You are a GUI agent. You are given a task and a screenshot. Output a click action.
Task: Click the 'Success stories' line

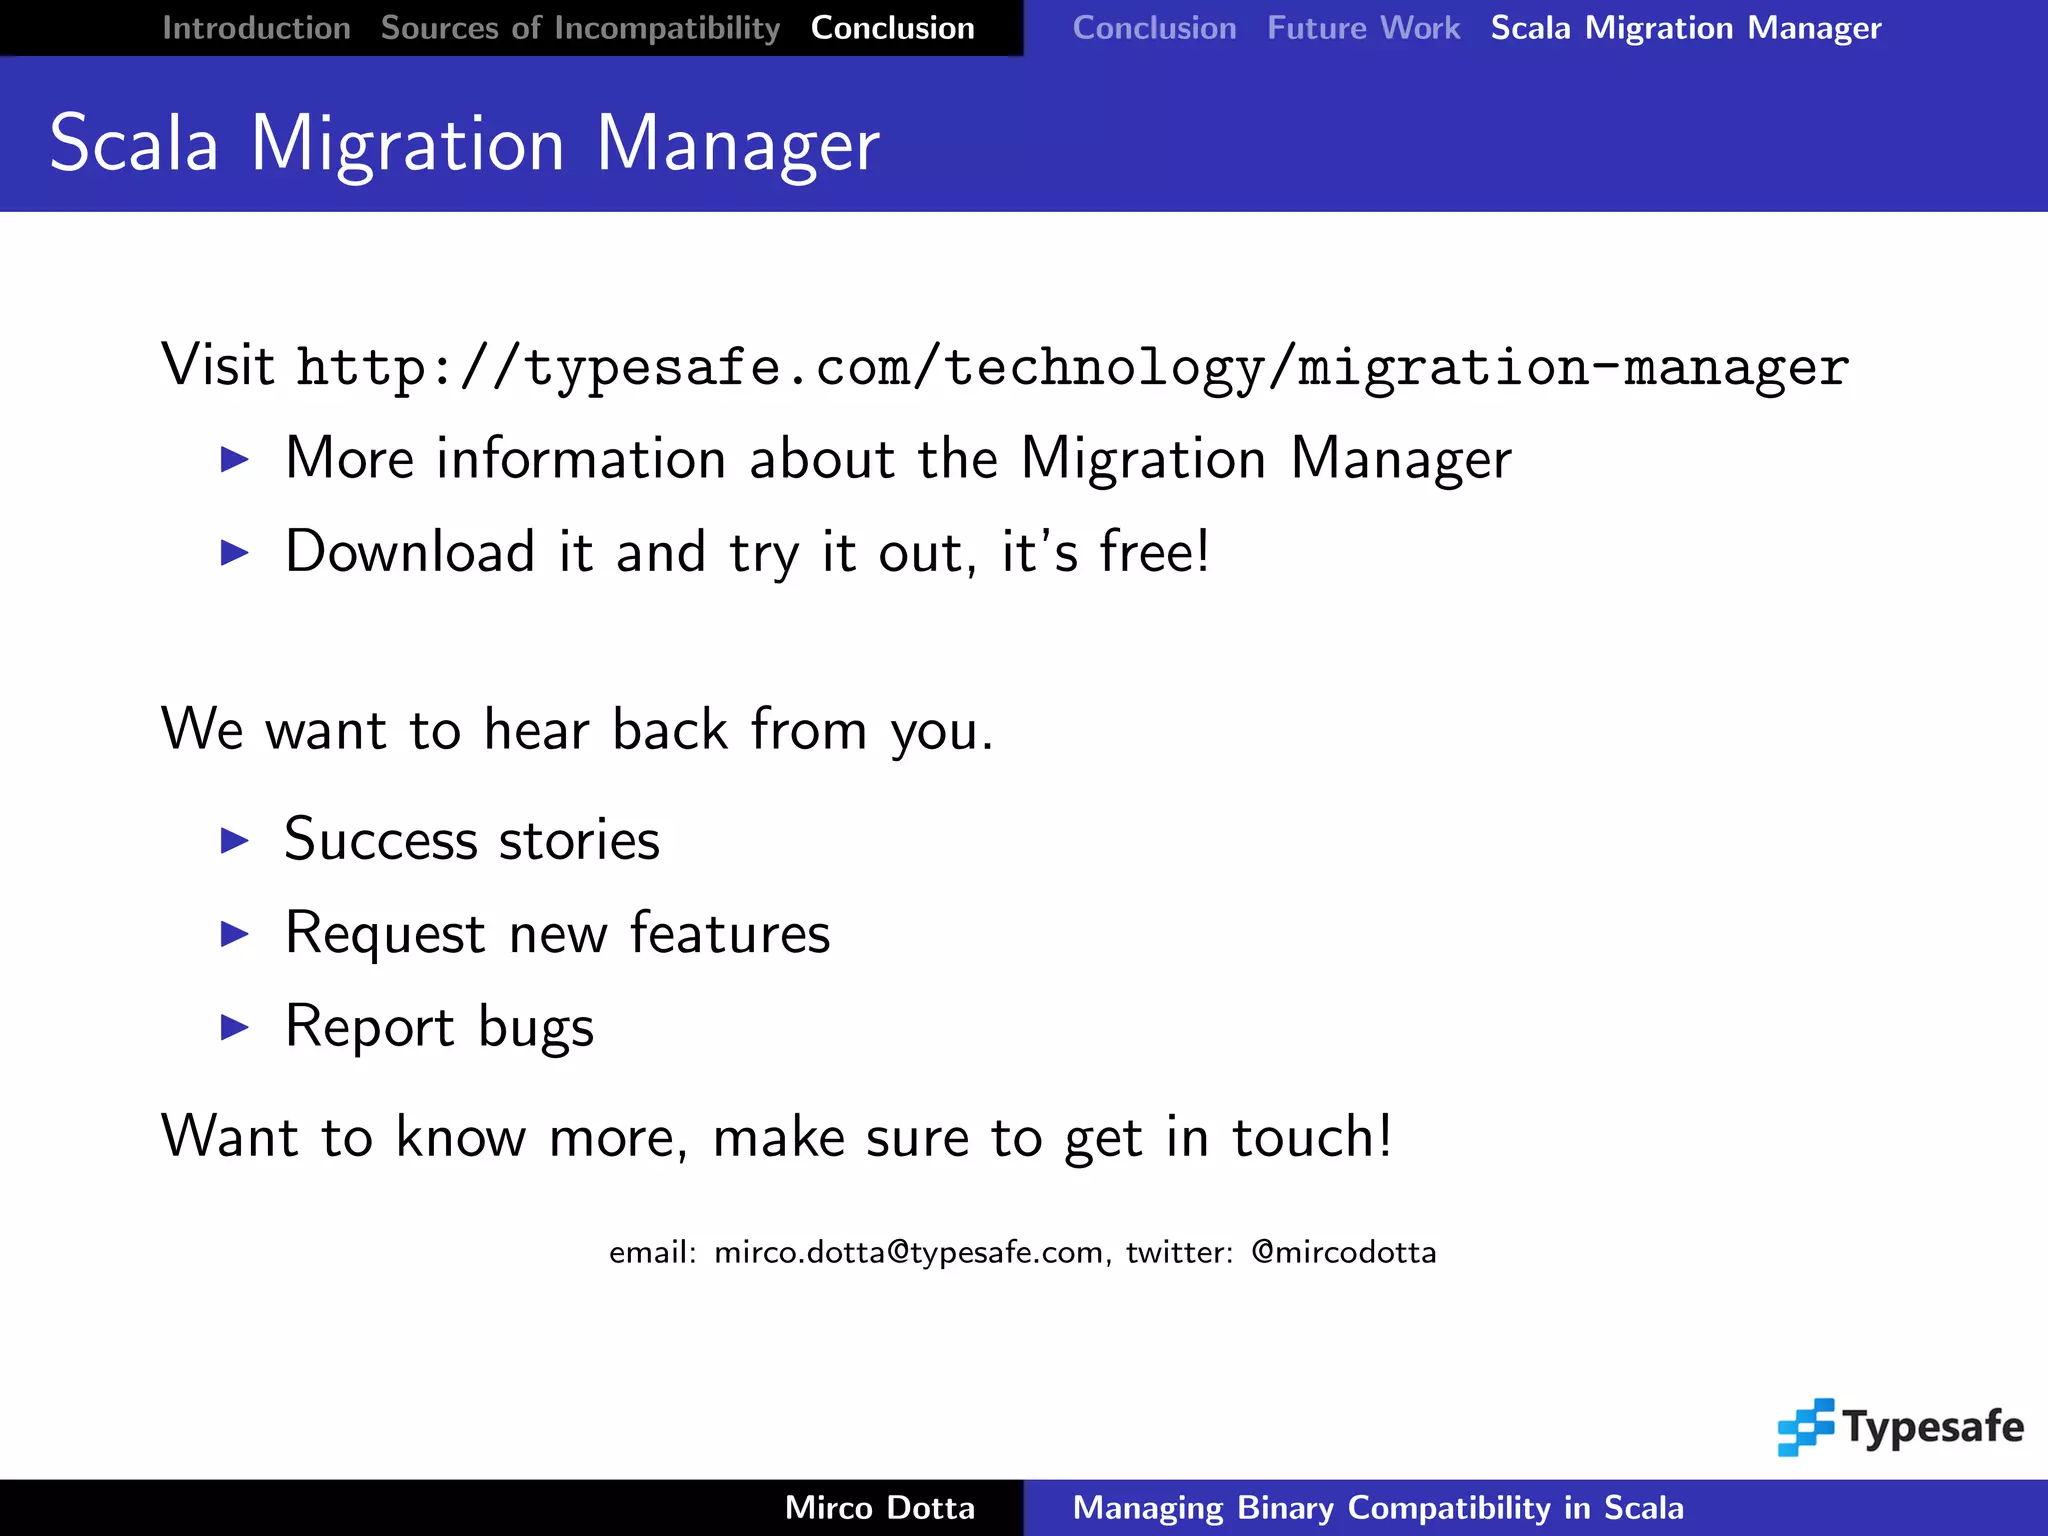[x=472, y=839]
